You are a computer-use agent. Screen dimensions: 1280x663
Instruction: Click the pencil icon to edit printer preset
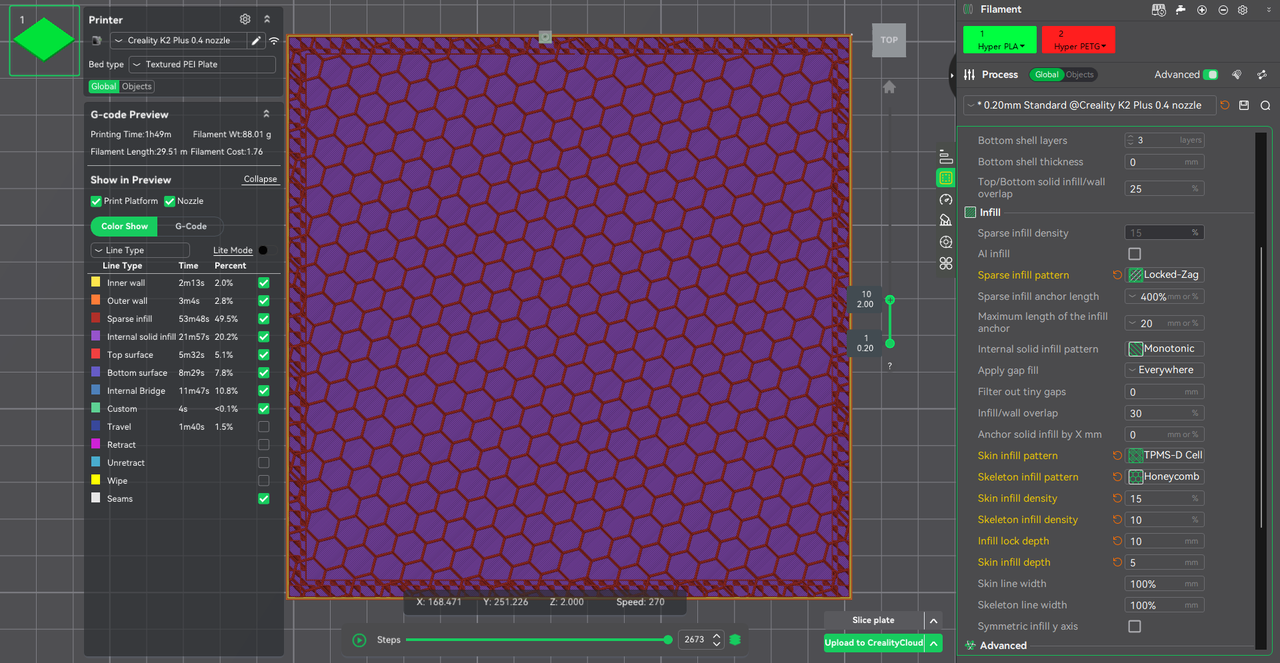256,41
